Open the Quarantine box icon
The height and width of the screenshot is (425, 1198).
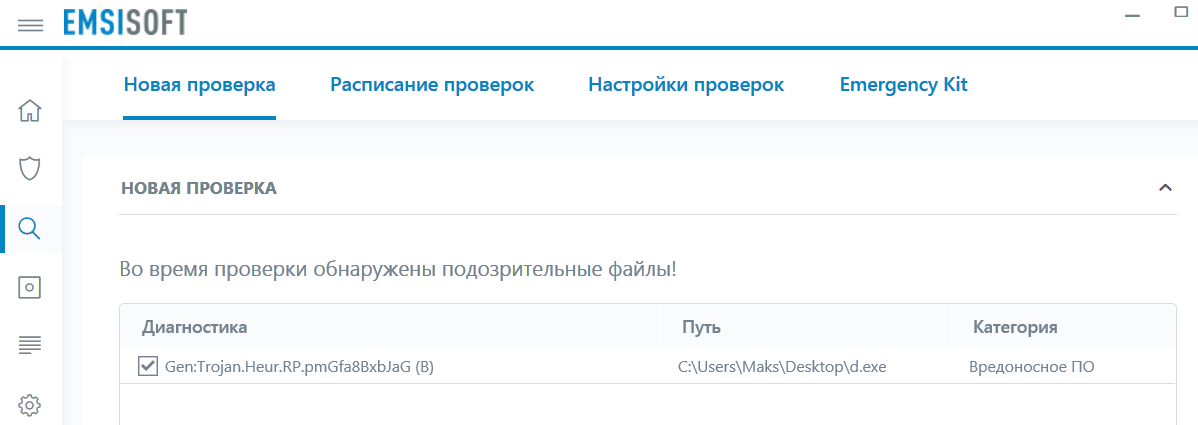30,287
